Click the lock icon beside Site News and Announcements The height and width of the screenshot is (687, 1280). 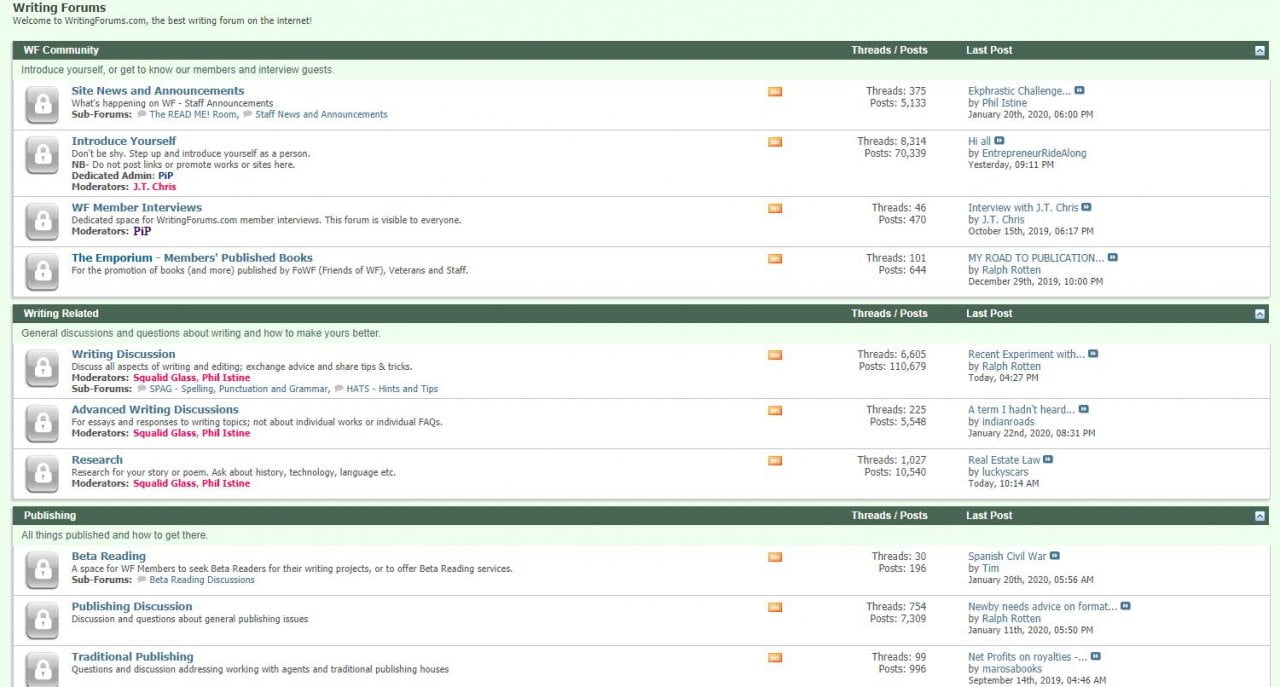point(42,104)
